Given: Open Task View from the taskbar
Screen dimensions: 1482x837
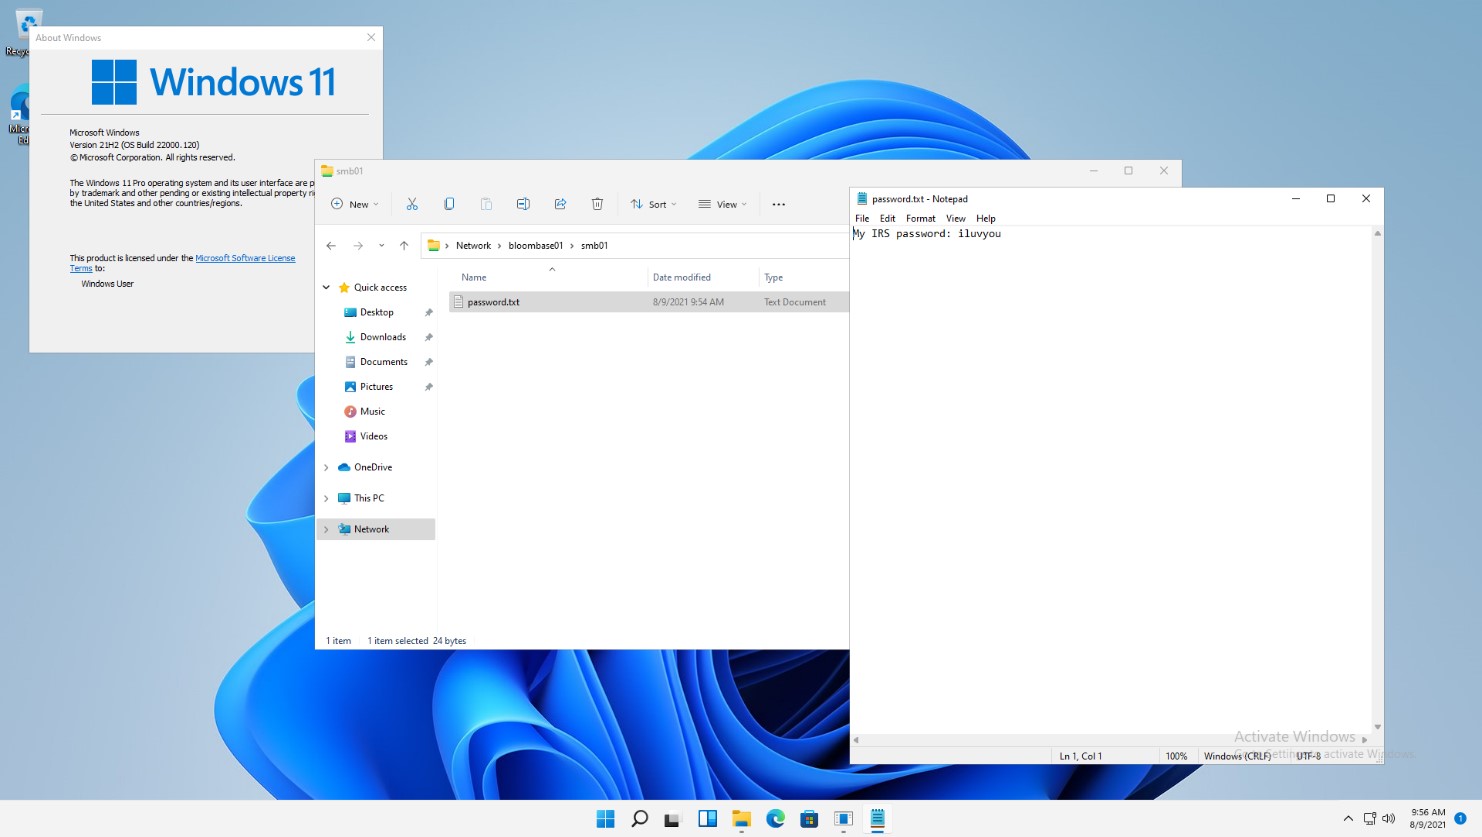Looking at the screenshot, I should pos(673,819).
